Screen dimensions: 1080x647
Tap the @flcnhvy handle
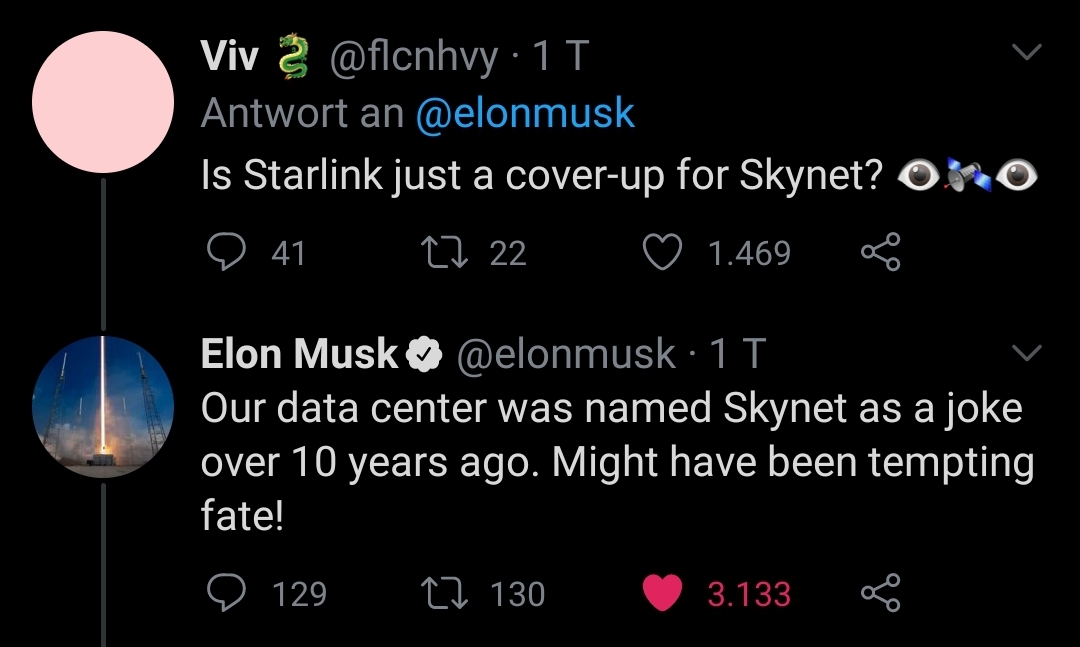413,58
